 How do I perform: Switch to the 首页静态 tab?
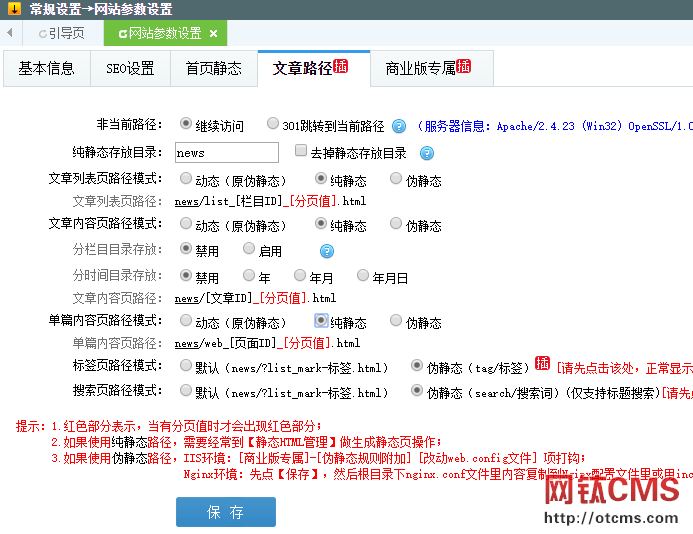[x=213, y=69]
